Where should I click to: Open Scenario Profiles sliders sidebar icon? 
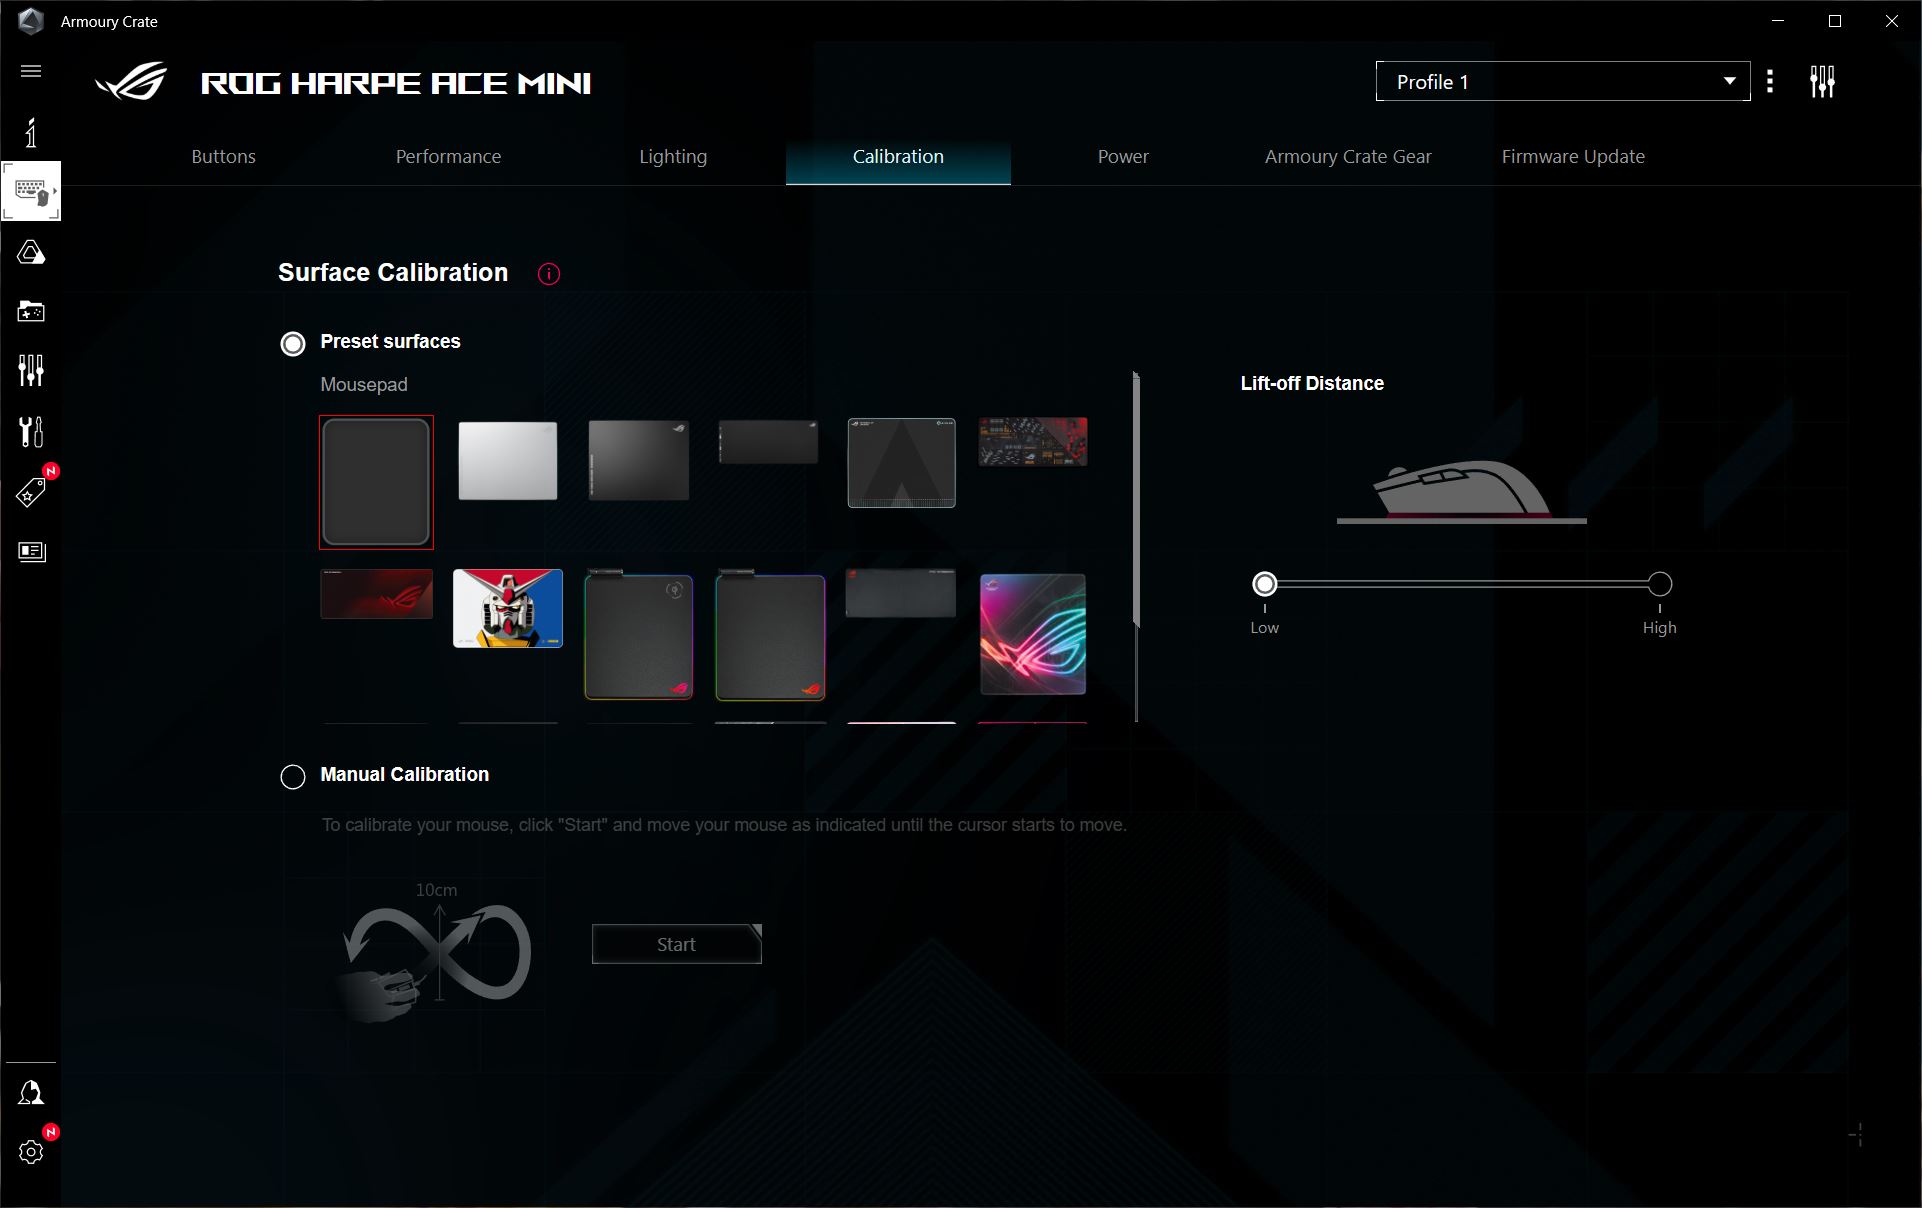point(31,370)
